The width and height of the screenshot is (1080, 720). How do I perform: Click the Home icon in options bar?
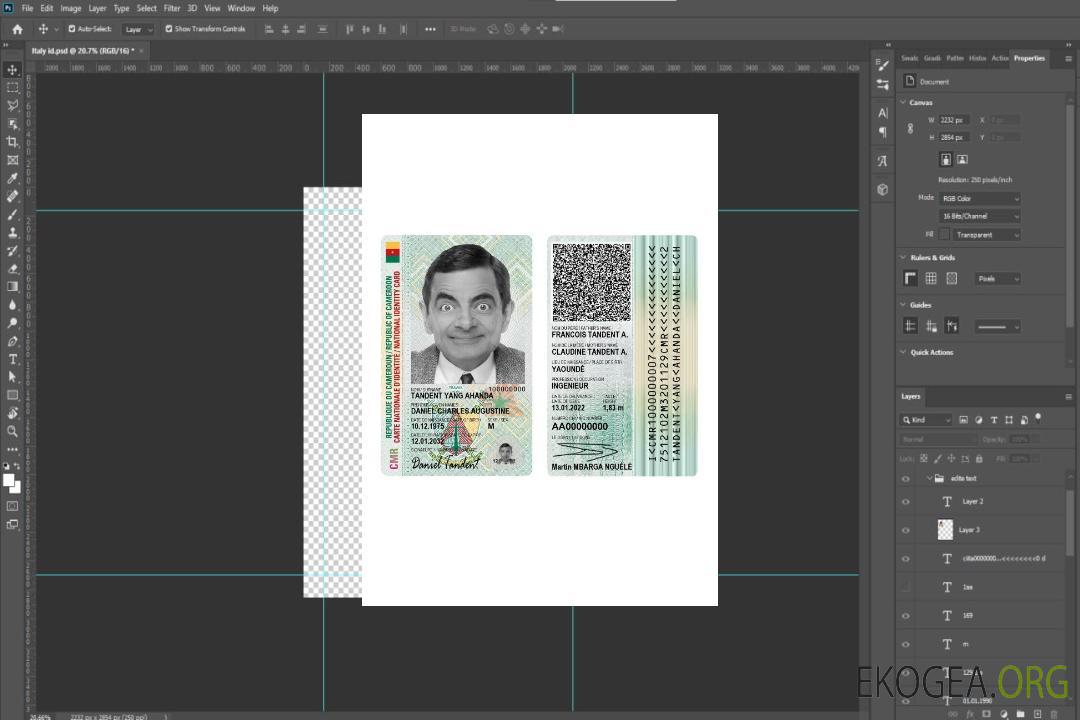pos(17,29)
